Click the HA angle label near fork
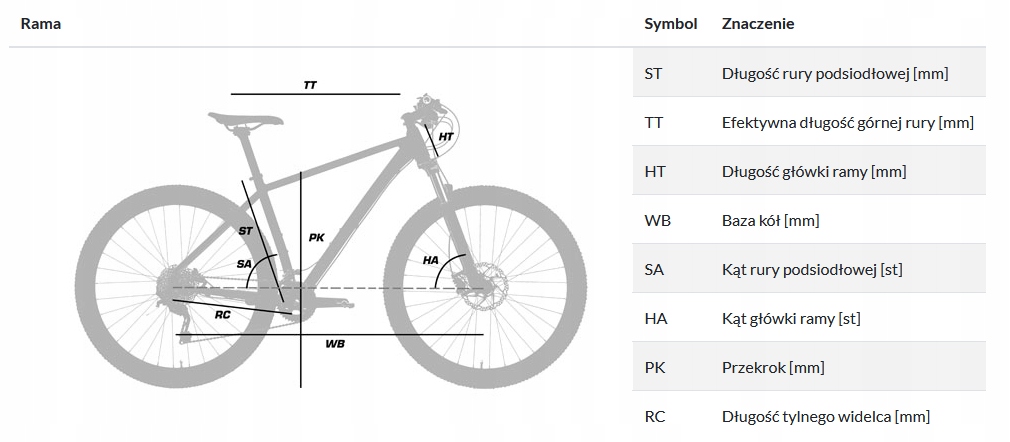1010x442 pixels. click(431, 260)
